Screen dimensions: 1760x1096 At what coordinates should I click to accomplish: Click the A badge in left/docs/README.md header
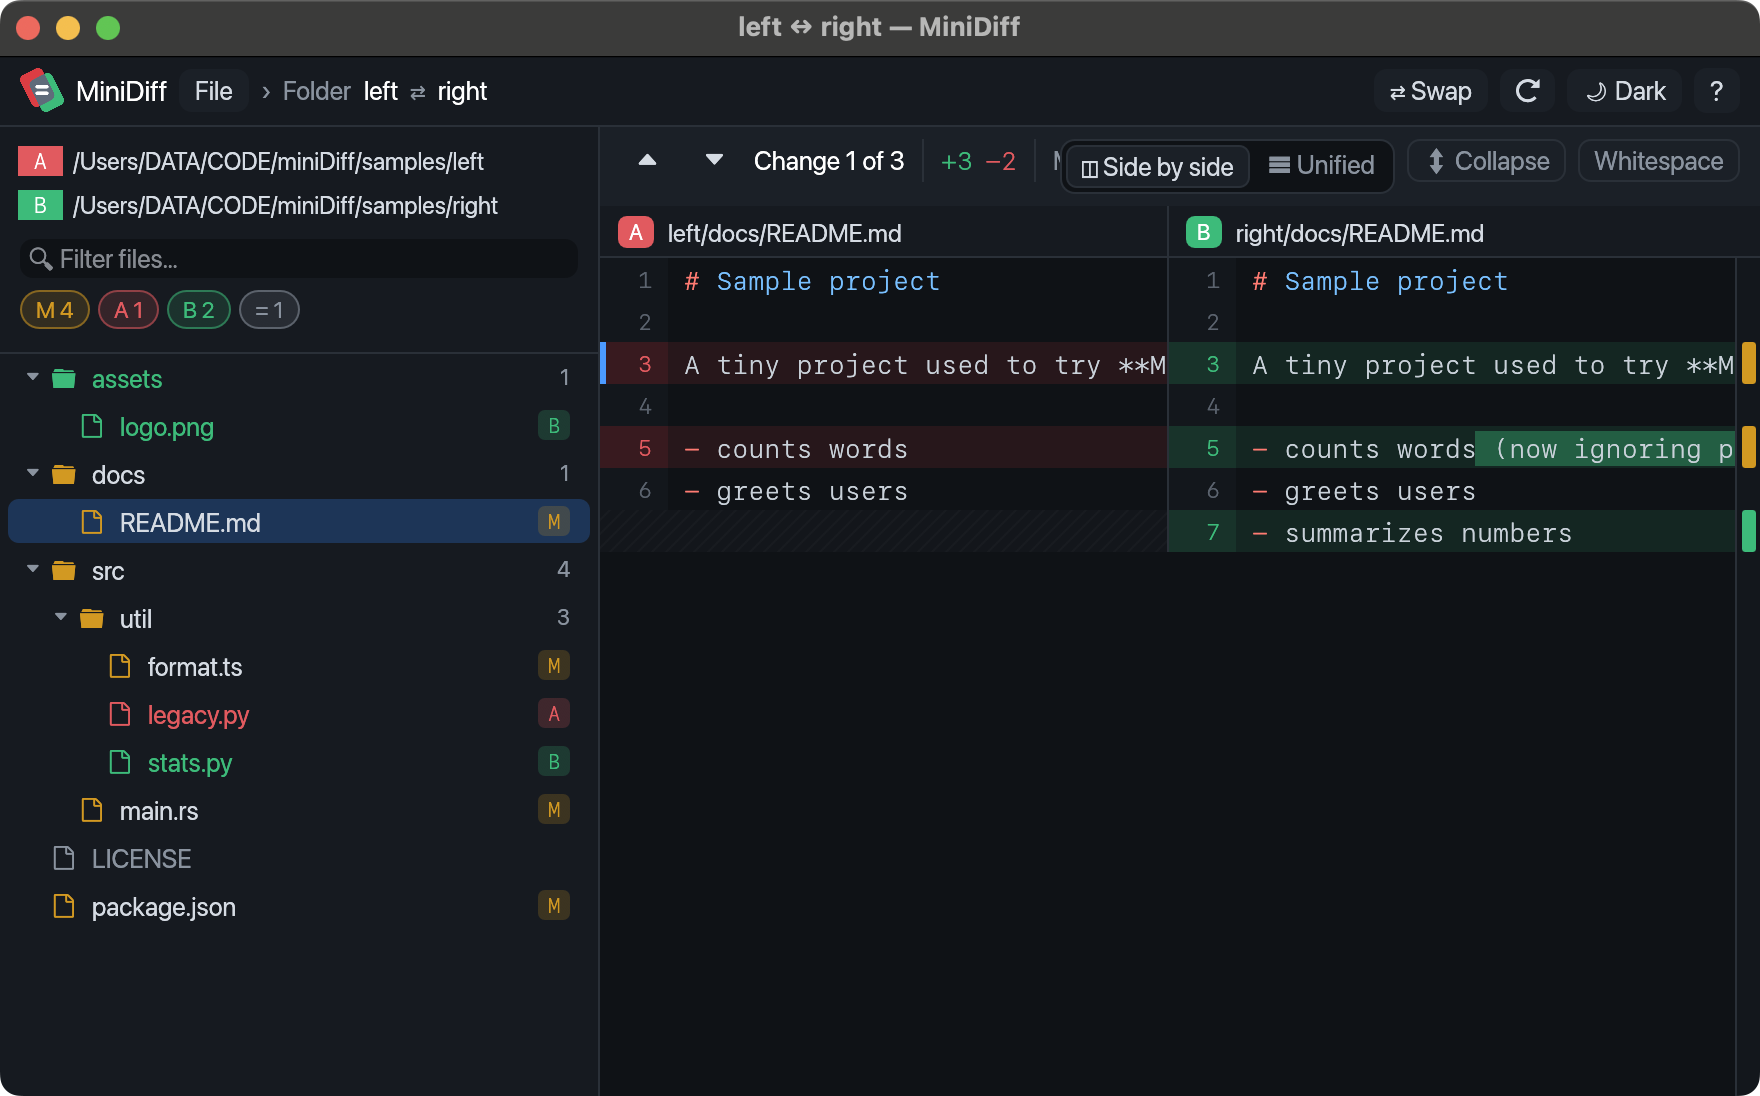coord(636,232)
